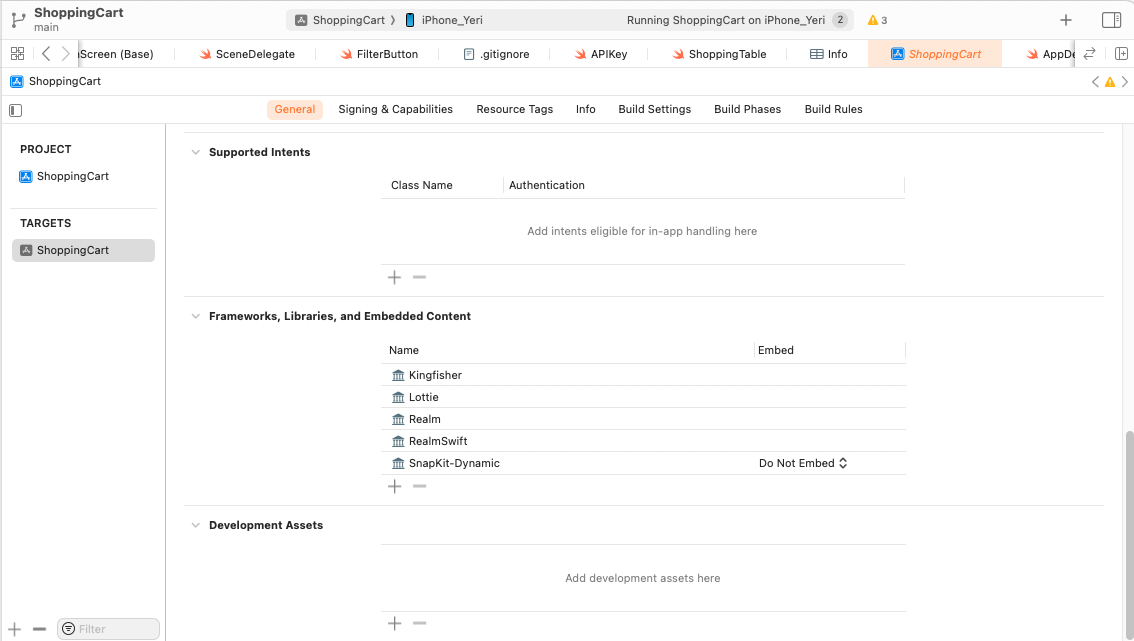This screenshot has height=641, width=1134.
Task: Show the 3 warnings in the toolbar
Action: click(x=877, y=20)
